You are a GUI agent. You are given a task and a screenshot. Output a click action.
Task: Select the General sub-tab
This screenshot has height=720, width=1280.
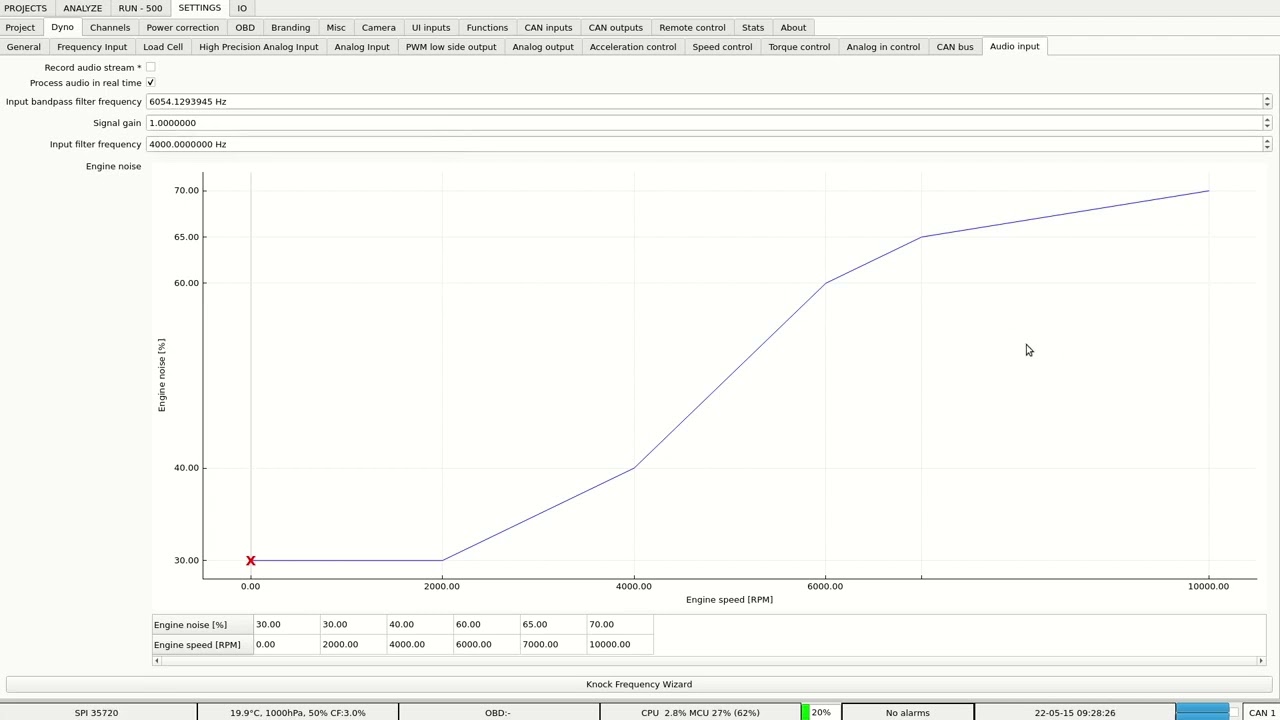click(x=24, y=47)
